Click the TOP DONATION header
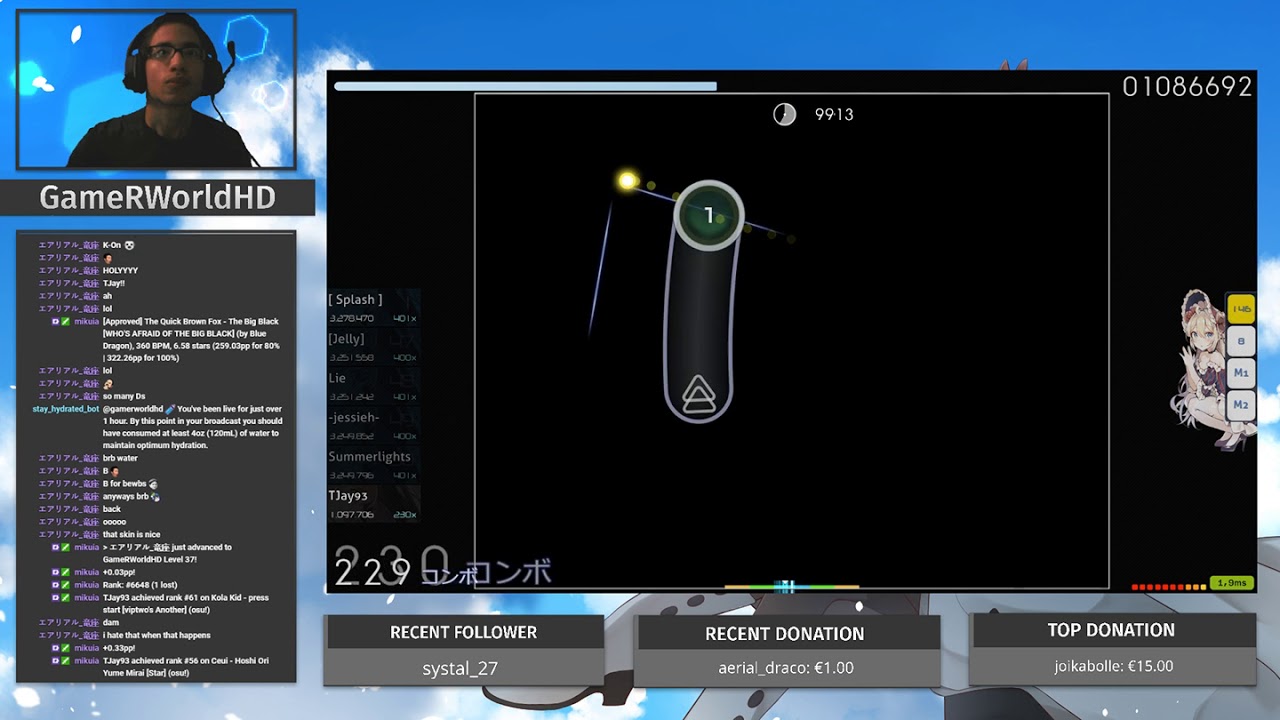 click(1111, 630)
